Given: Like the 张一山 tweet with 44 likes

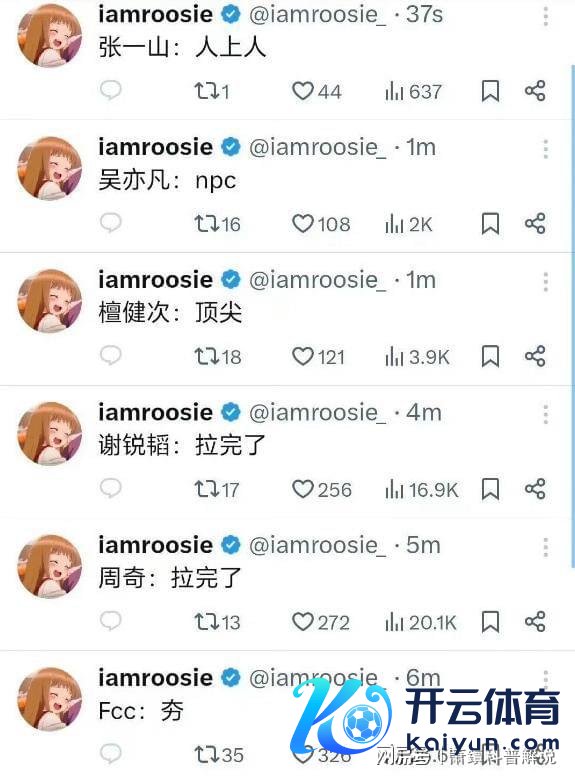Looking at the screenshot, I should (317, 92).
